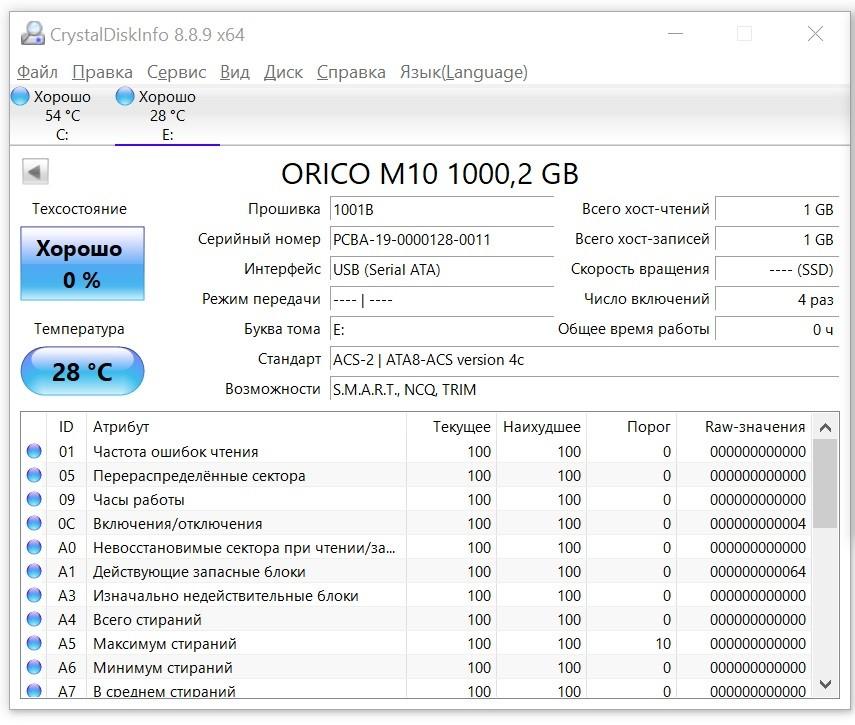Click the serial number field
This screenshot has width=855, height=725.
pos(440,240)
